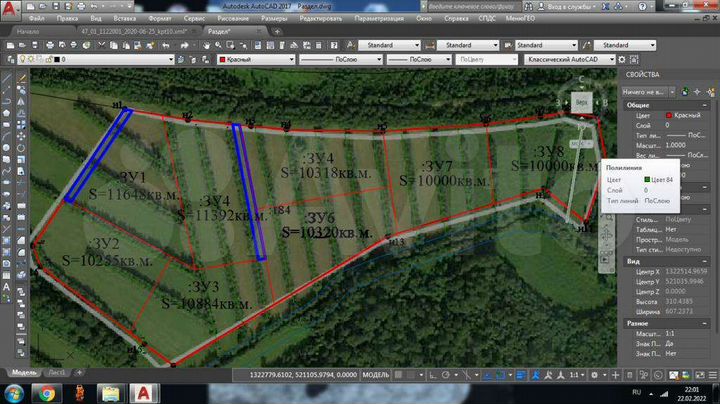720x404 pixels.
Task: Click the ViewCube Верх face
Action: 582,102
